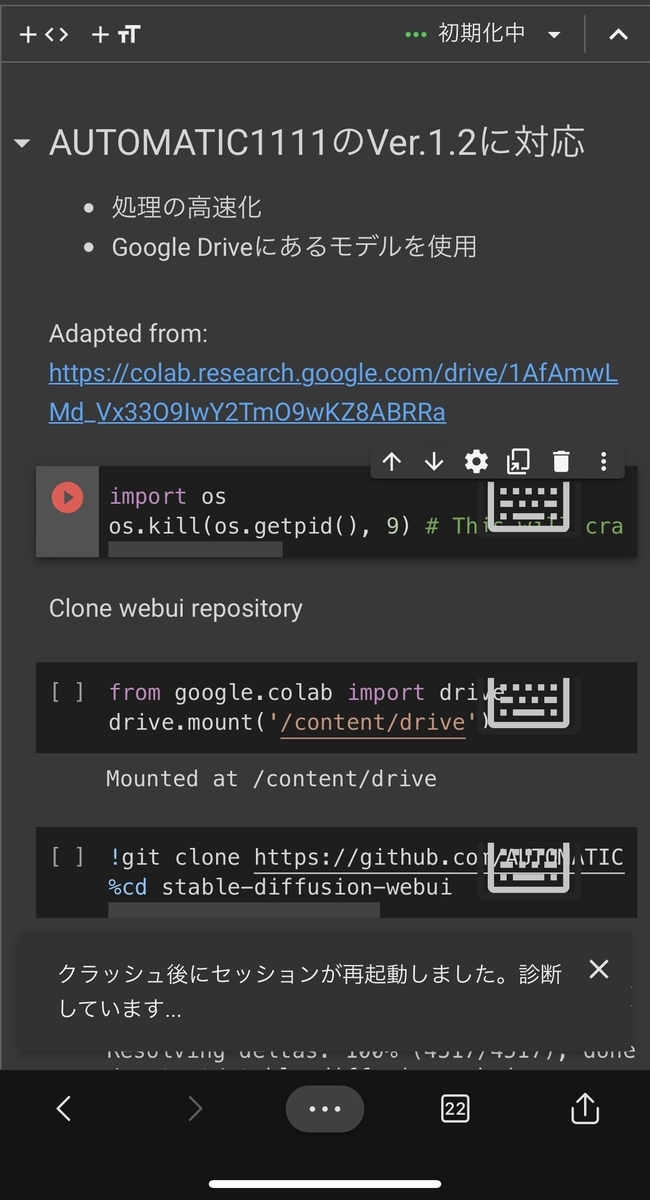This screenshot has height=1200, width=650.
Task: Open the browser share menu
Action: pos(585,1108)
